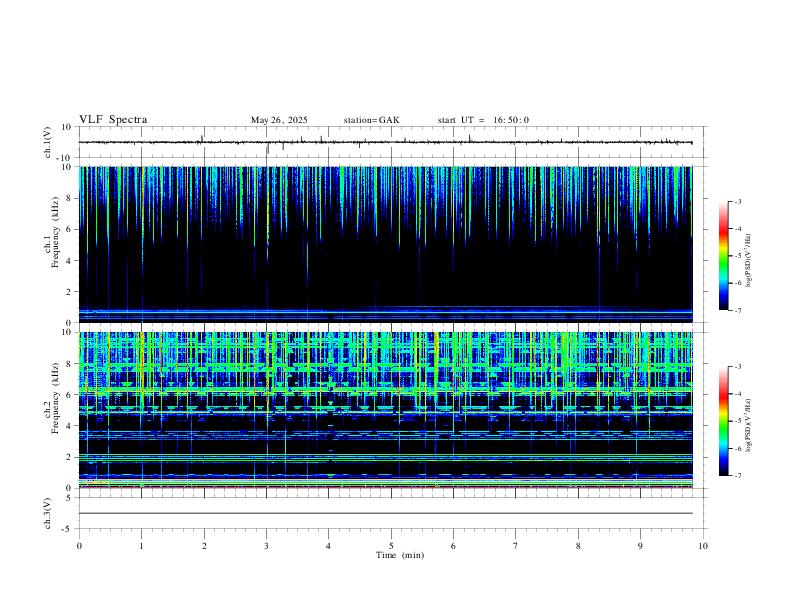Click the ch.1 'Frequency (kHz)' axis label

[53, 232]
